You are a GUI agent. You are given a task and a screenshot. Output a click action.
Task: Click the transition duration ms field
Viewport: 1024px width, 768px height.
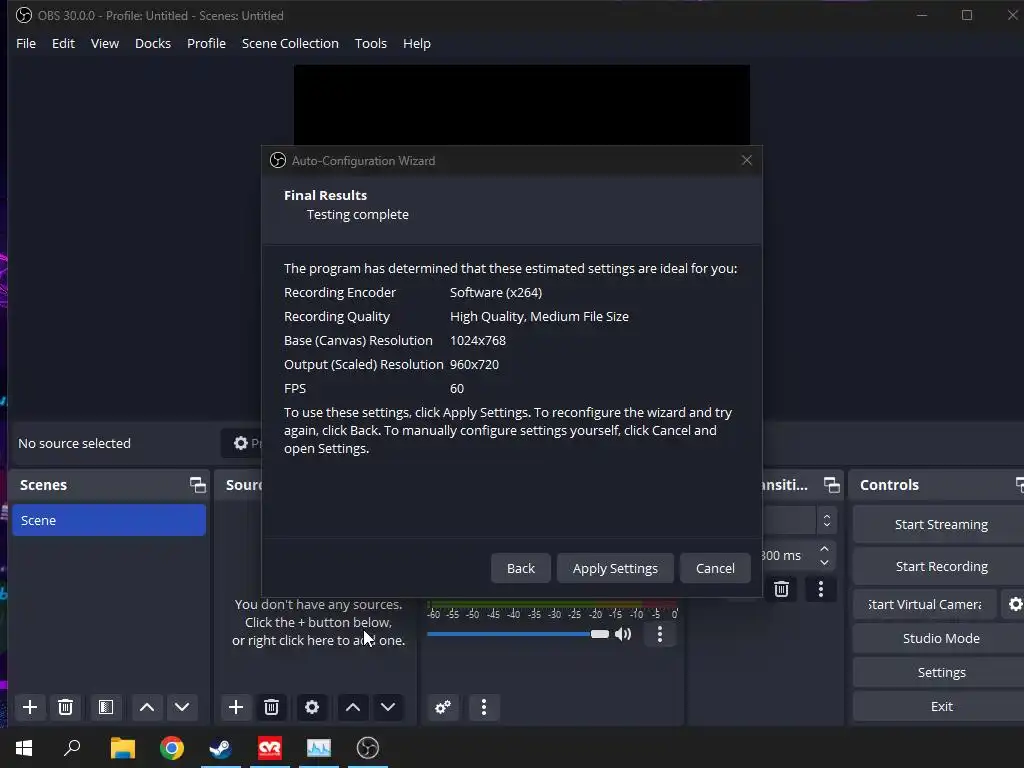(x=787, y=556)
